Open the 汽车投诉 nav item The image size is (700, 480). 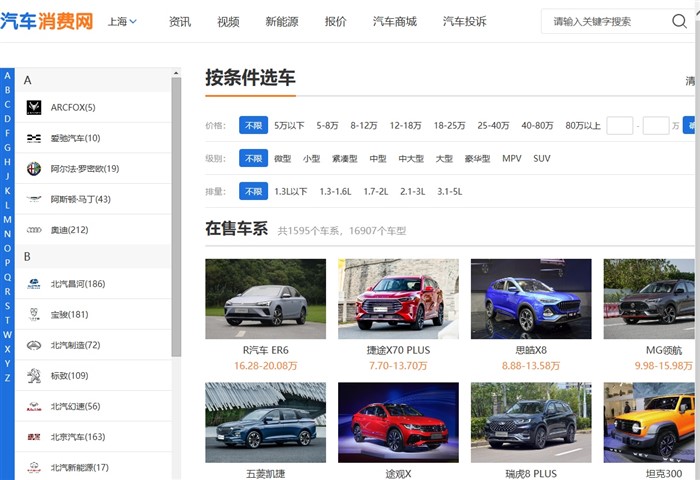coord(465,21)
